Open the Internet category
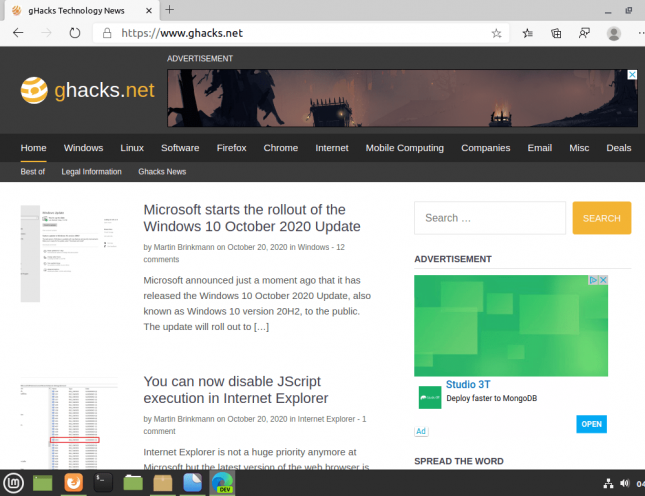Viewport: 645px width, 496px height. coord(332,148)
